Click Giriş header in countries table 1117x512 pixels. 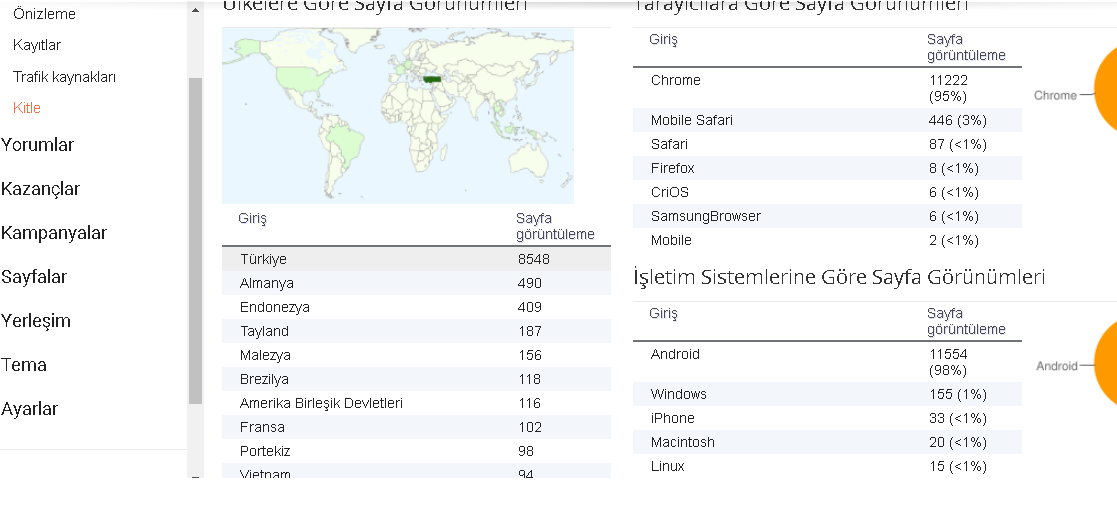click(252, 218)
